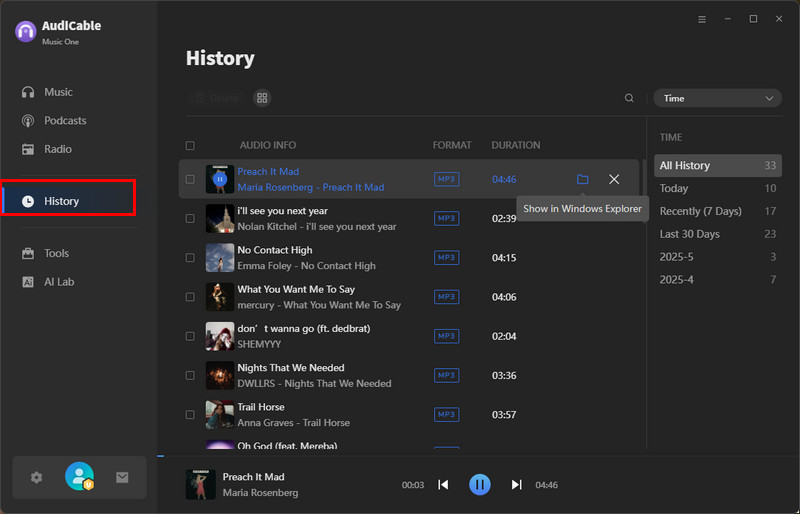Click the MP3 badge for No Contact High

pos(446,258)
